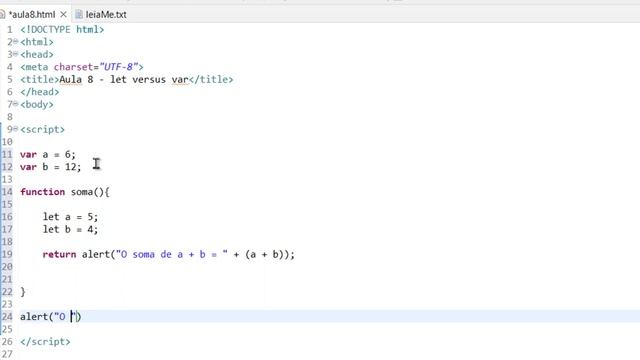
Task: Click the closing brace on line 22
Action: (23, 292)
